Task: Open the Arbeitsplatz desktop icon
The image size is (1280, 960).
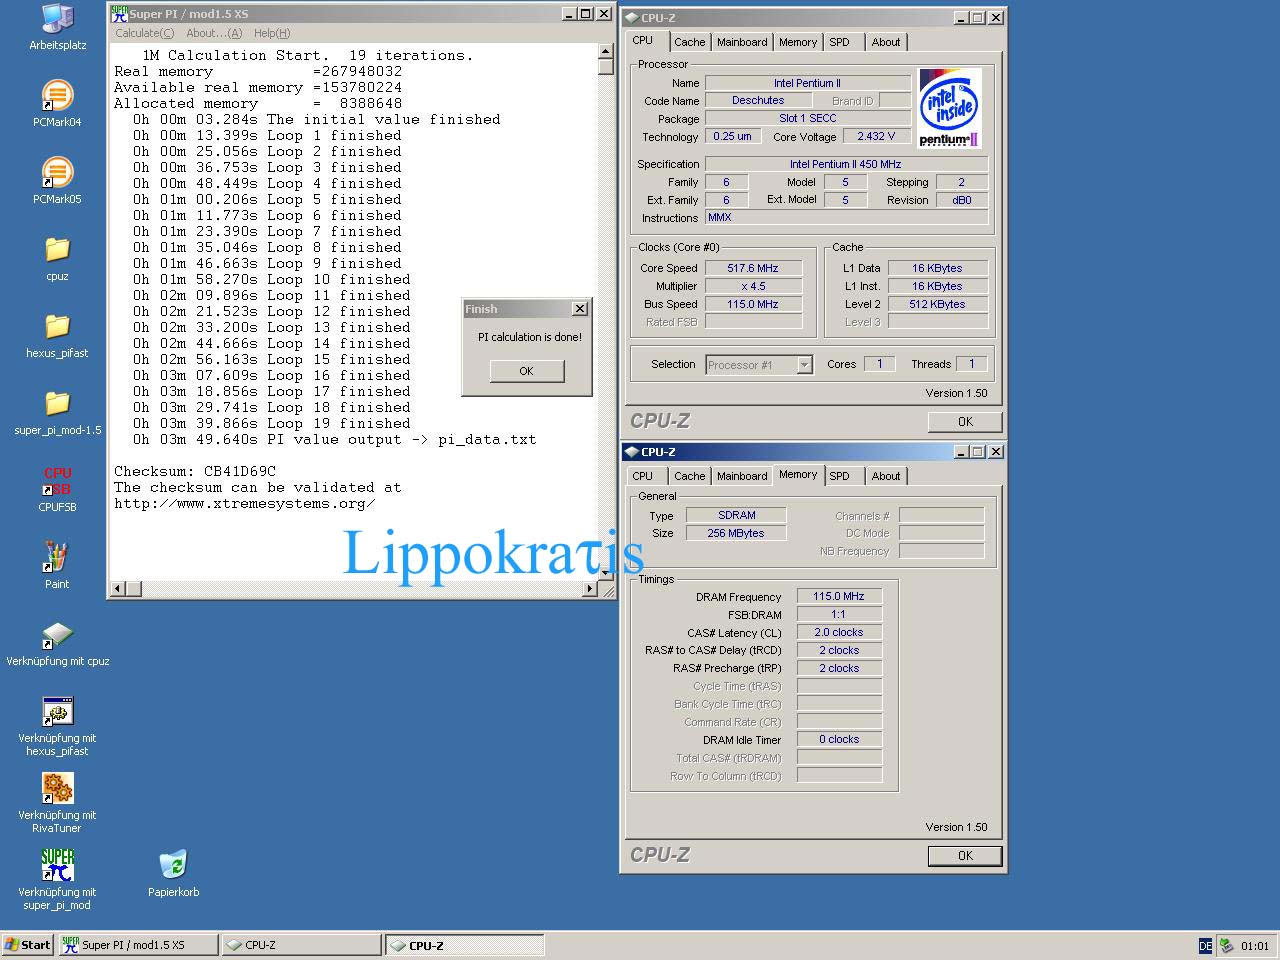Action: tap(57, 27)
